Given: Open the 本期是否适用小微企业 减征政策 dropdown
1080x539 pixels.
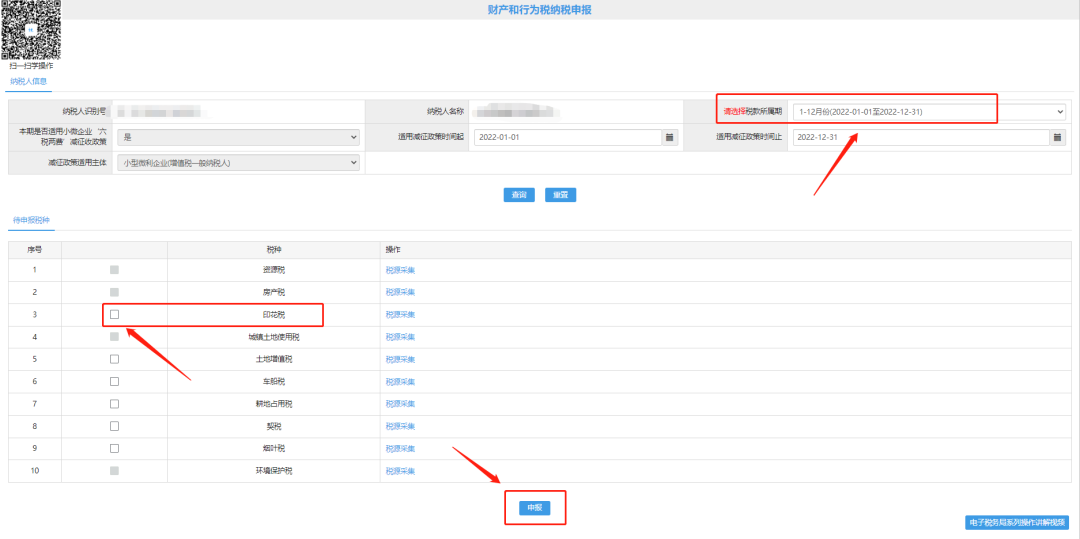Looking at the screenshot, I should 238,137.
